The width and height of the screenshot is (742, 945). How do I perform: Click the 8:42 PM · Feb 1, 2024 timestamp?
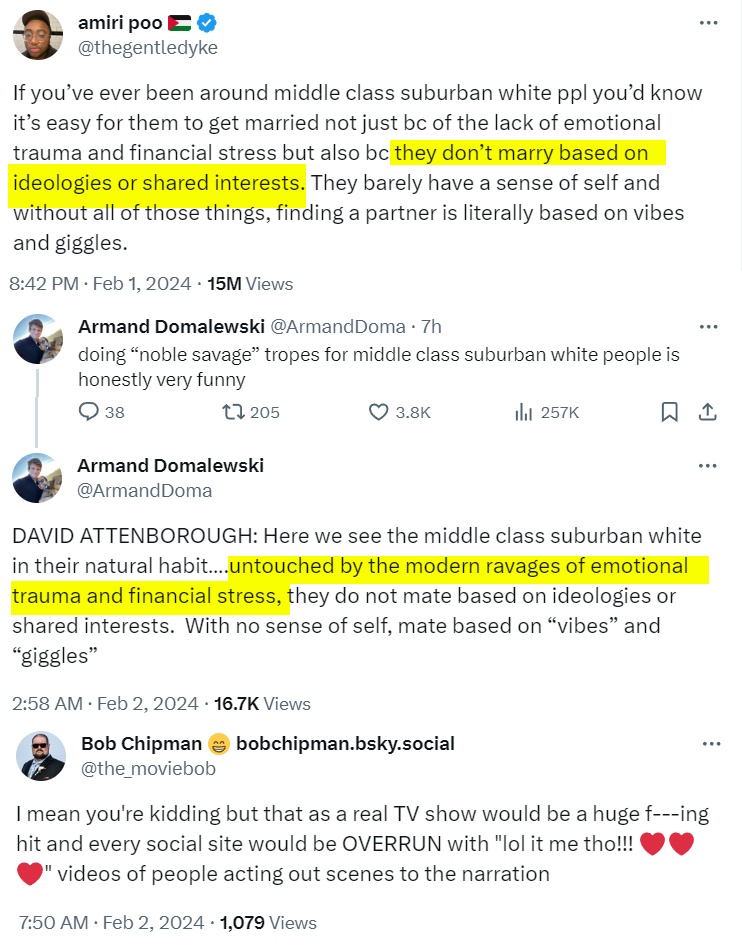tap(100, 284)
